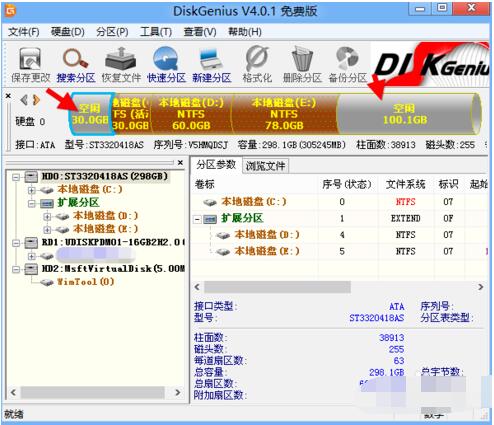Open the 分区(P) menu
The width and height of the screenshot is (494, 425).
[112, 32]
